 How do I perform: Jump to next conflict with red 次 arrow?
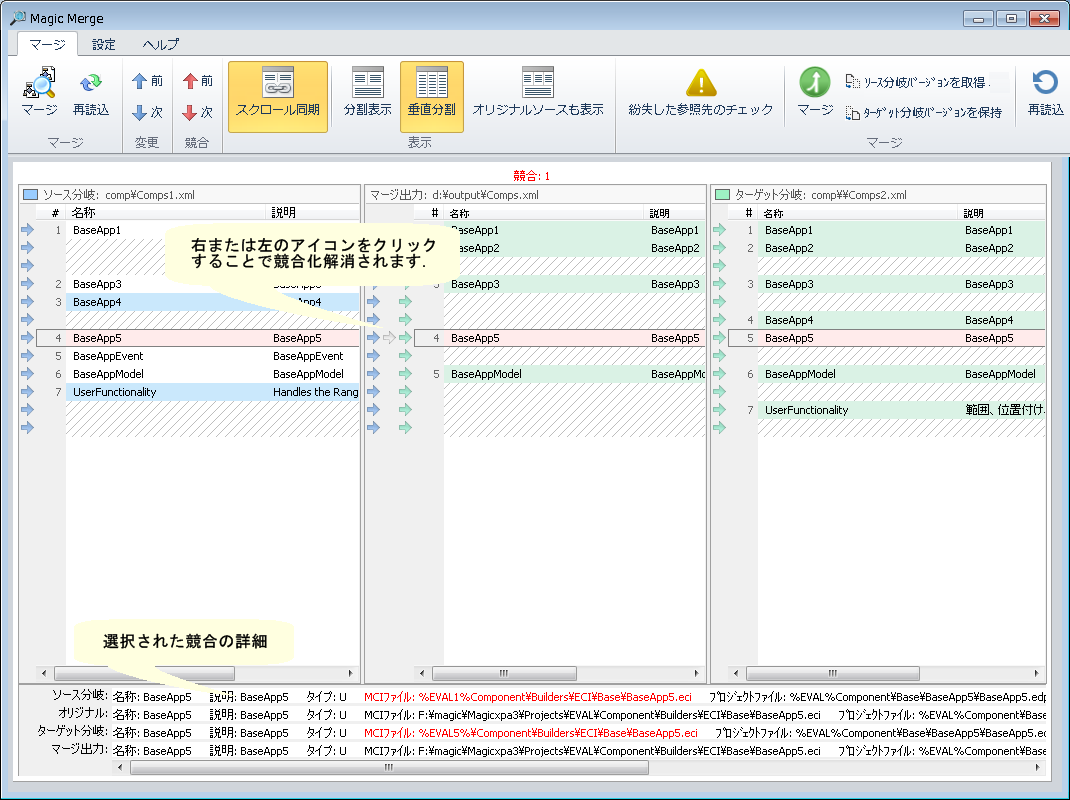[198, 112]
